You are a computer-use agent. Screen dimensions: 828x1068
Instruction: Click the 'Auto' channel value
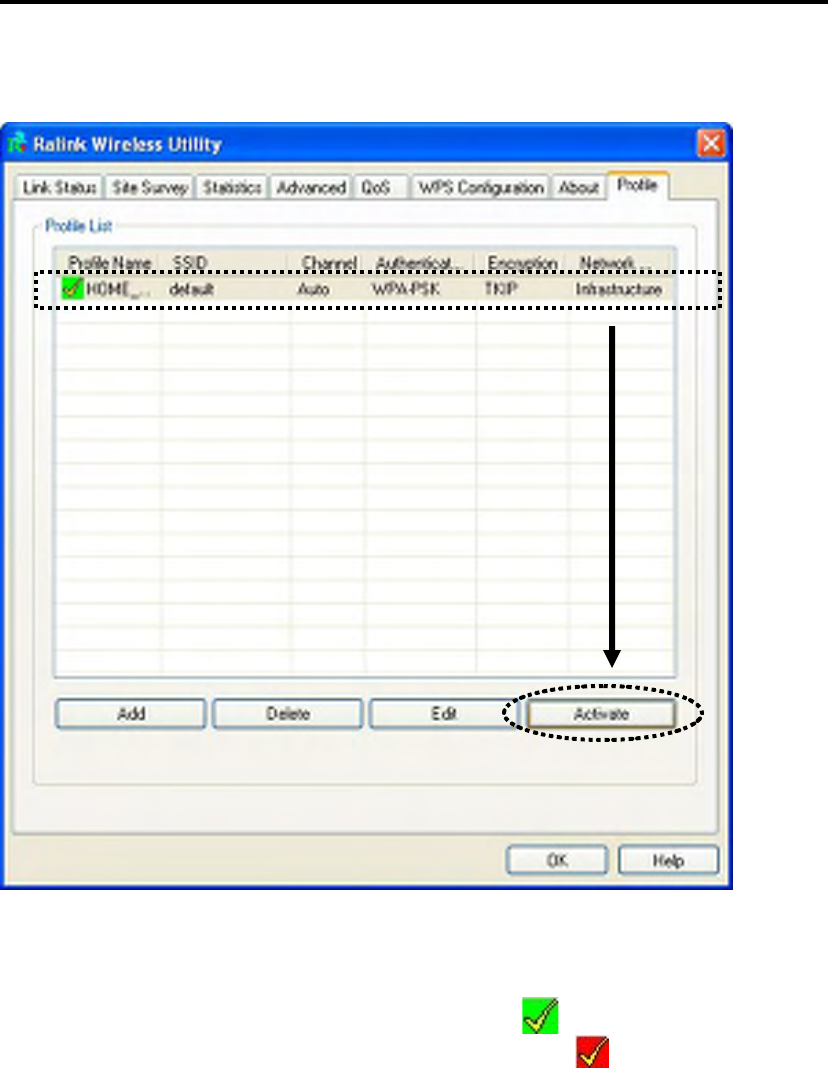tap(313, 289)
